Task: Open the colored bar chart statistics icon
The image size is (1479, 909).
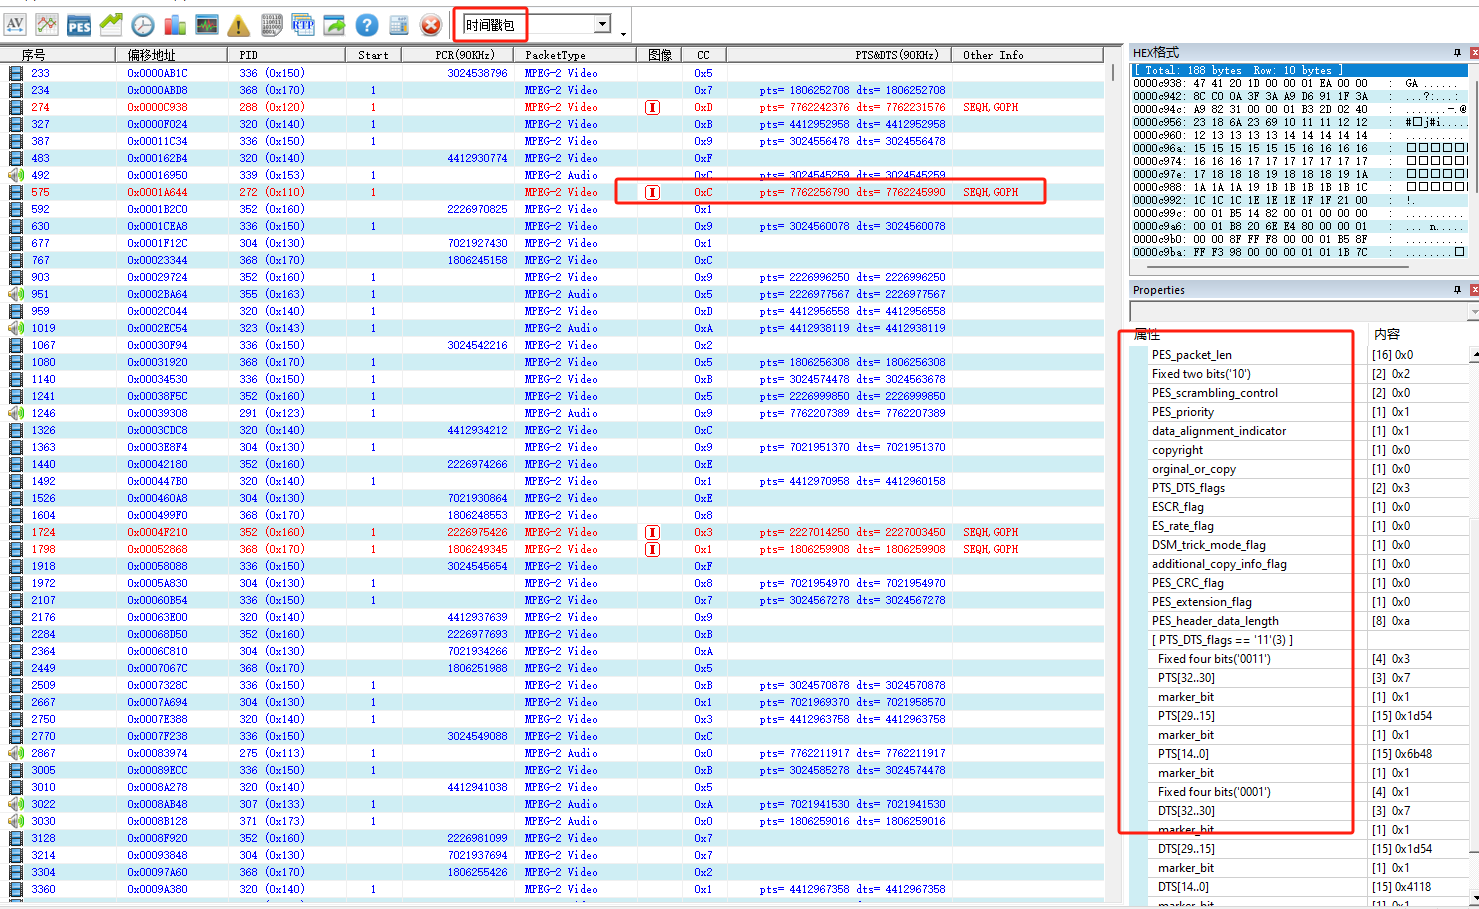Action: coord(175,25)
